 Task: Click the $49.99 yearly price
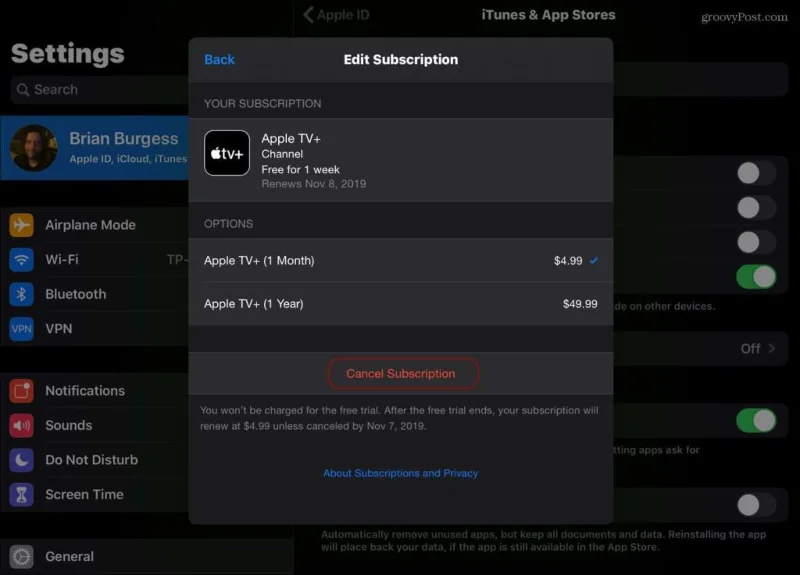pos(580,304)
